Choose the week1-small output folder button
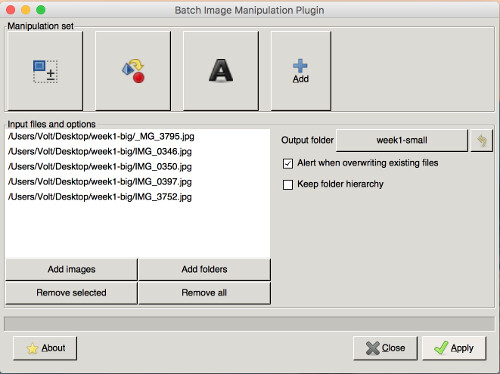500x374 pixels. pos(402,140)
